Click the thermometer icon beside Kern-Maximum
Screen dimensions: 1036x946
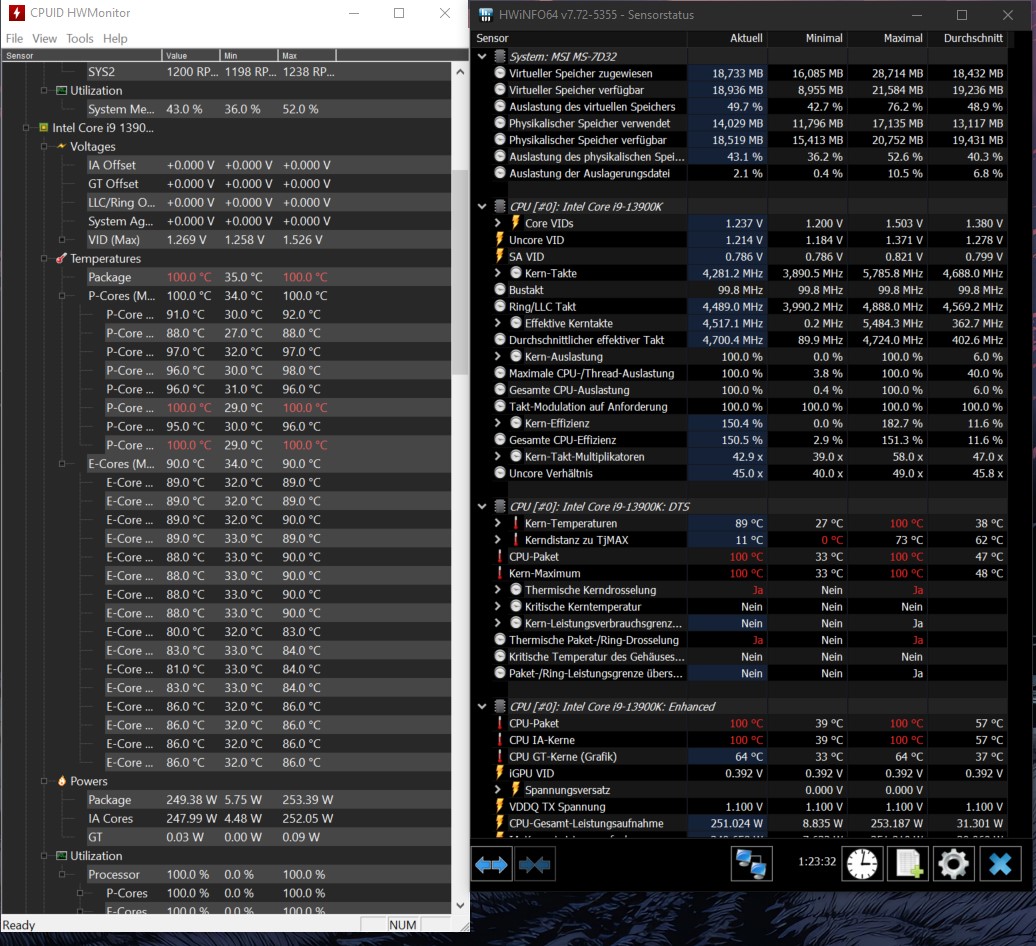coord(500,573)
